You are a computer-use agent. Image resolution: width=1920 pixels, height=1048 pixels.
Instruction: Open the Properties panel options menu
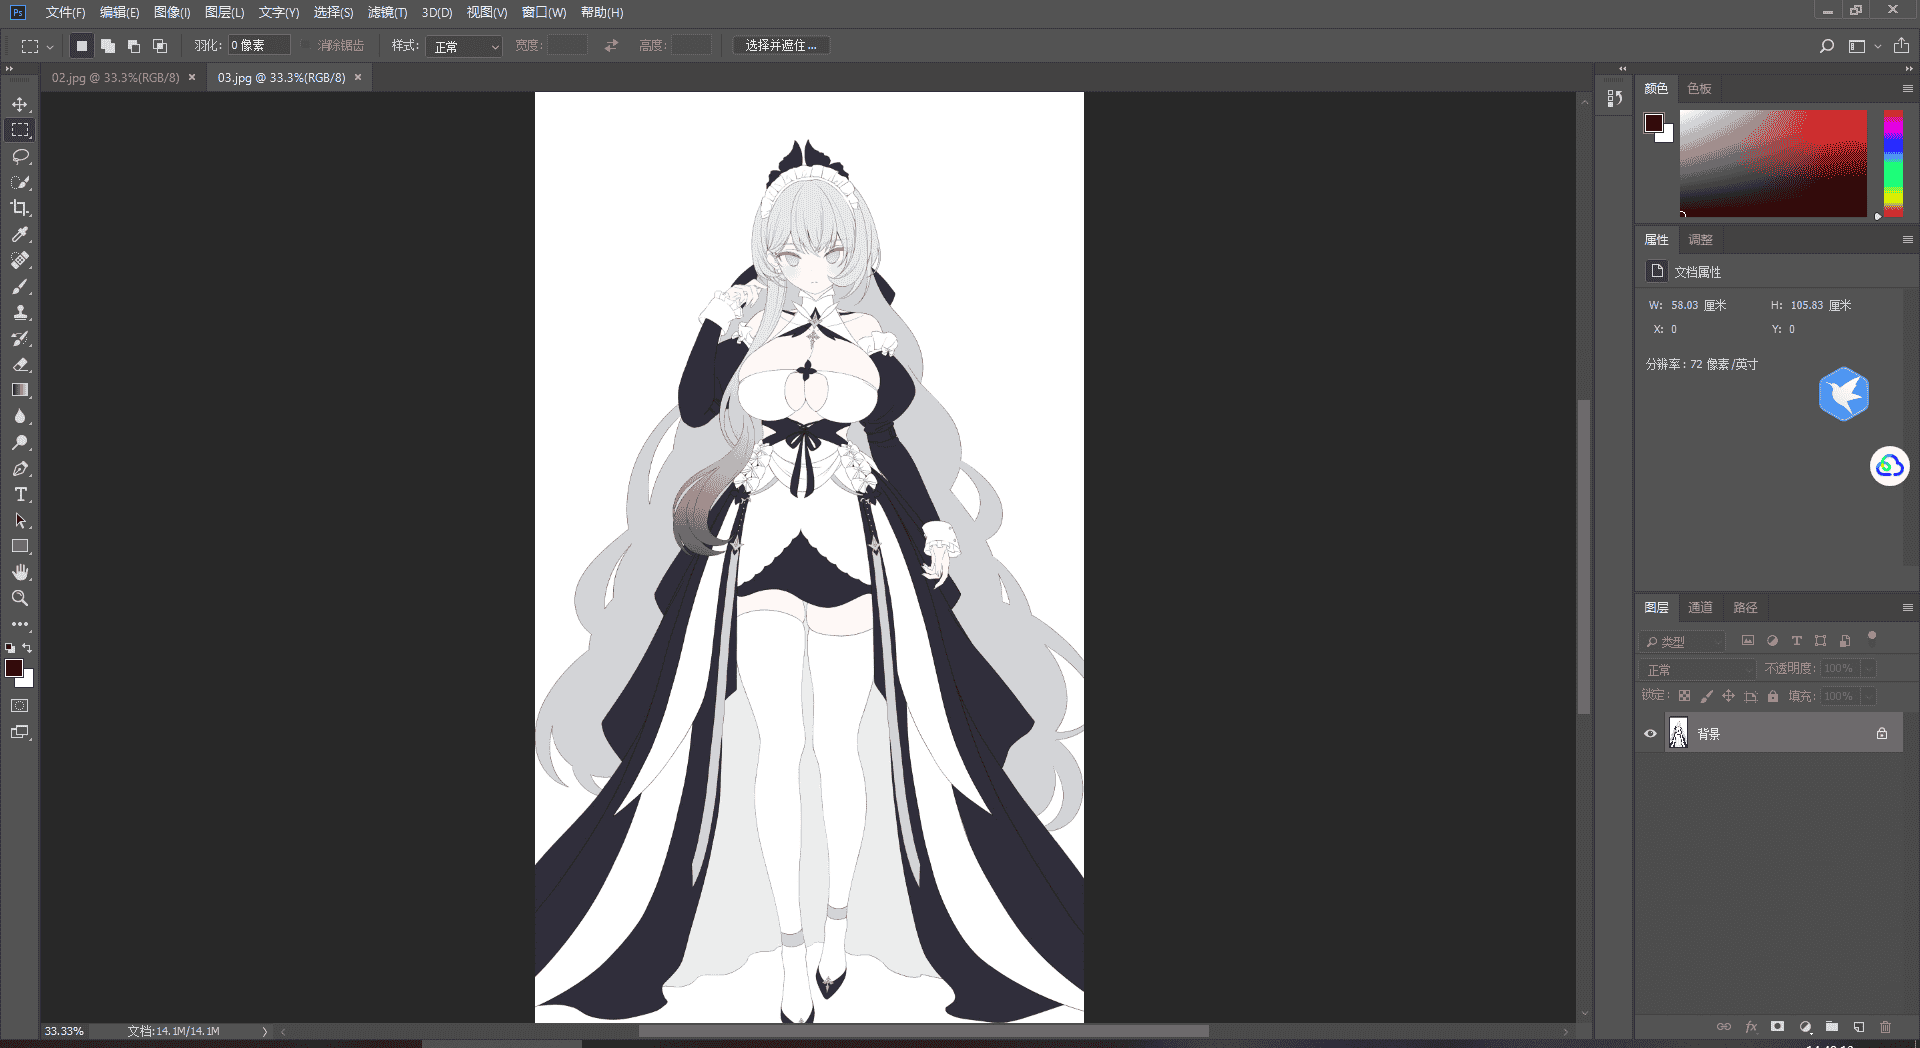coord(1907,240)
